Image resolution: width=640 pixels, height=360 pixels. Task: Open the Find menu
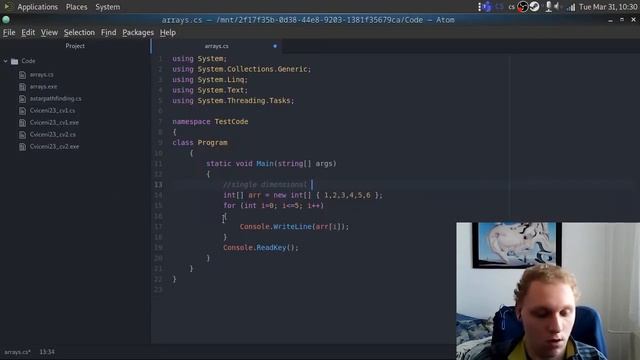[109, 33]
